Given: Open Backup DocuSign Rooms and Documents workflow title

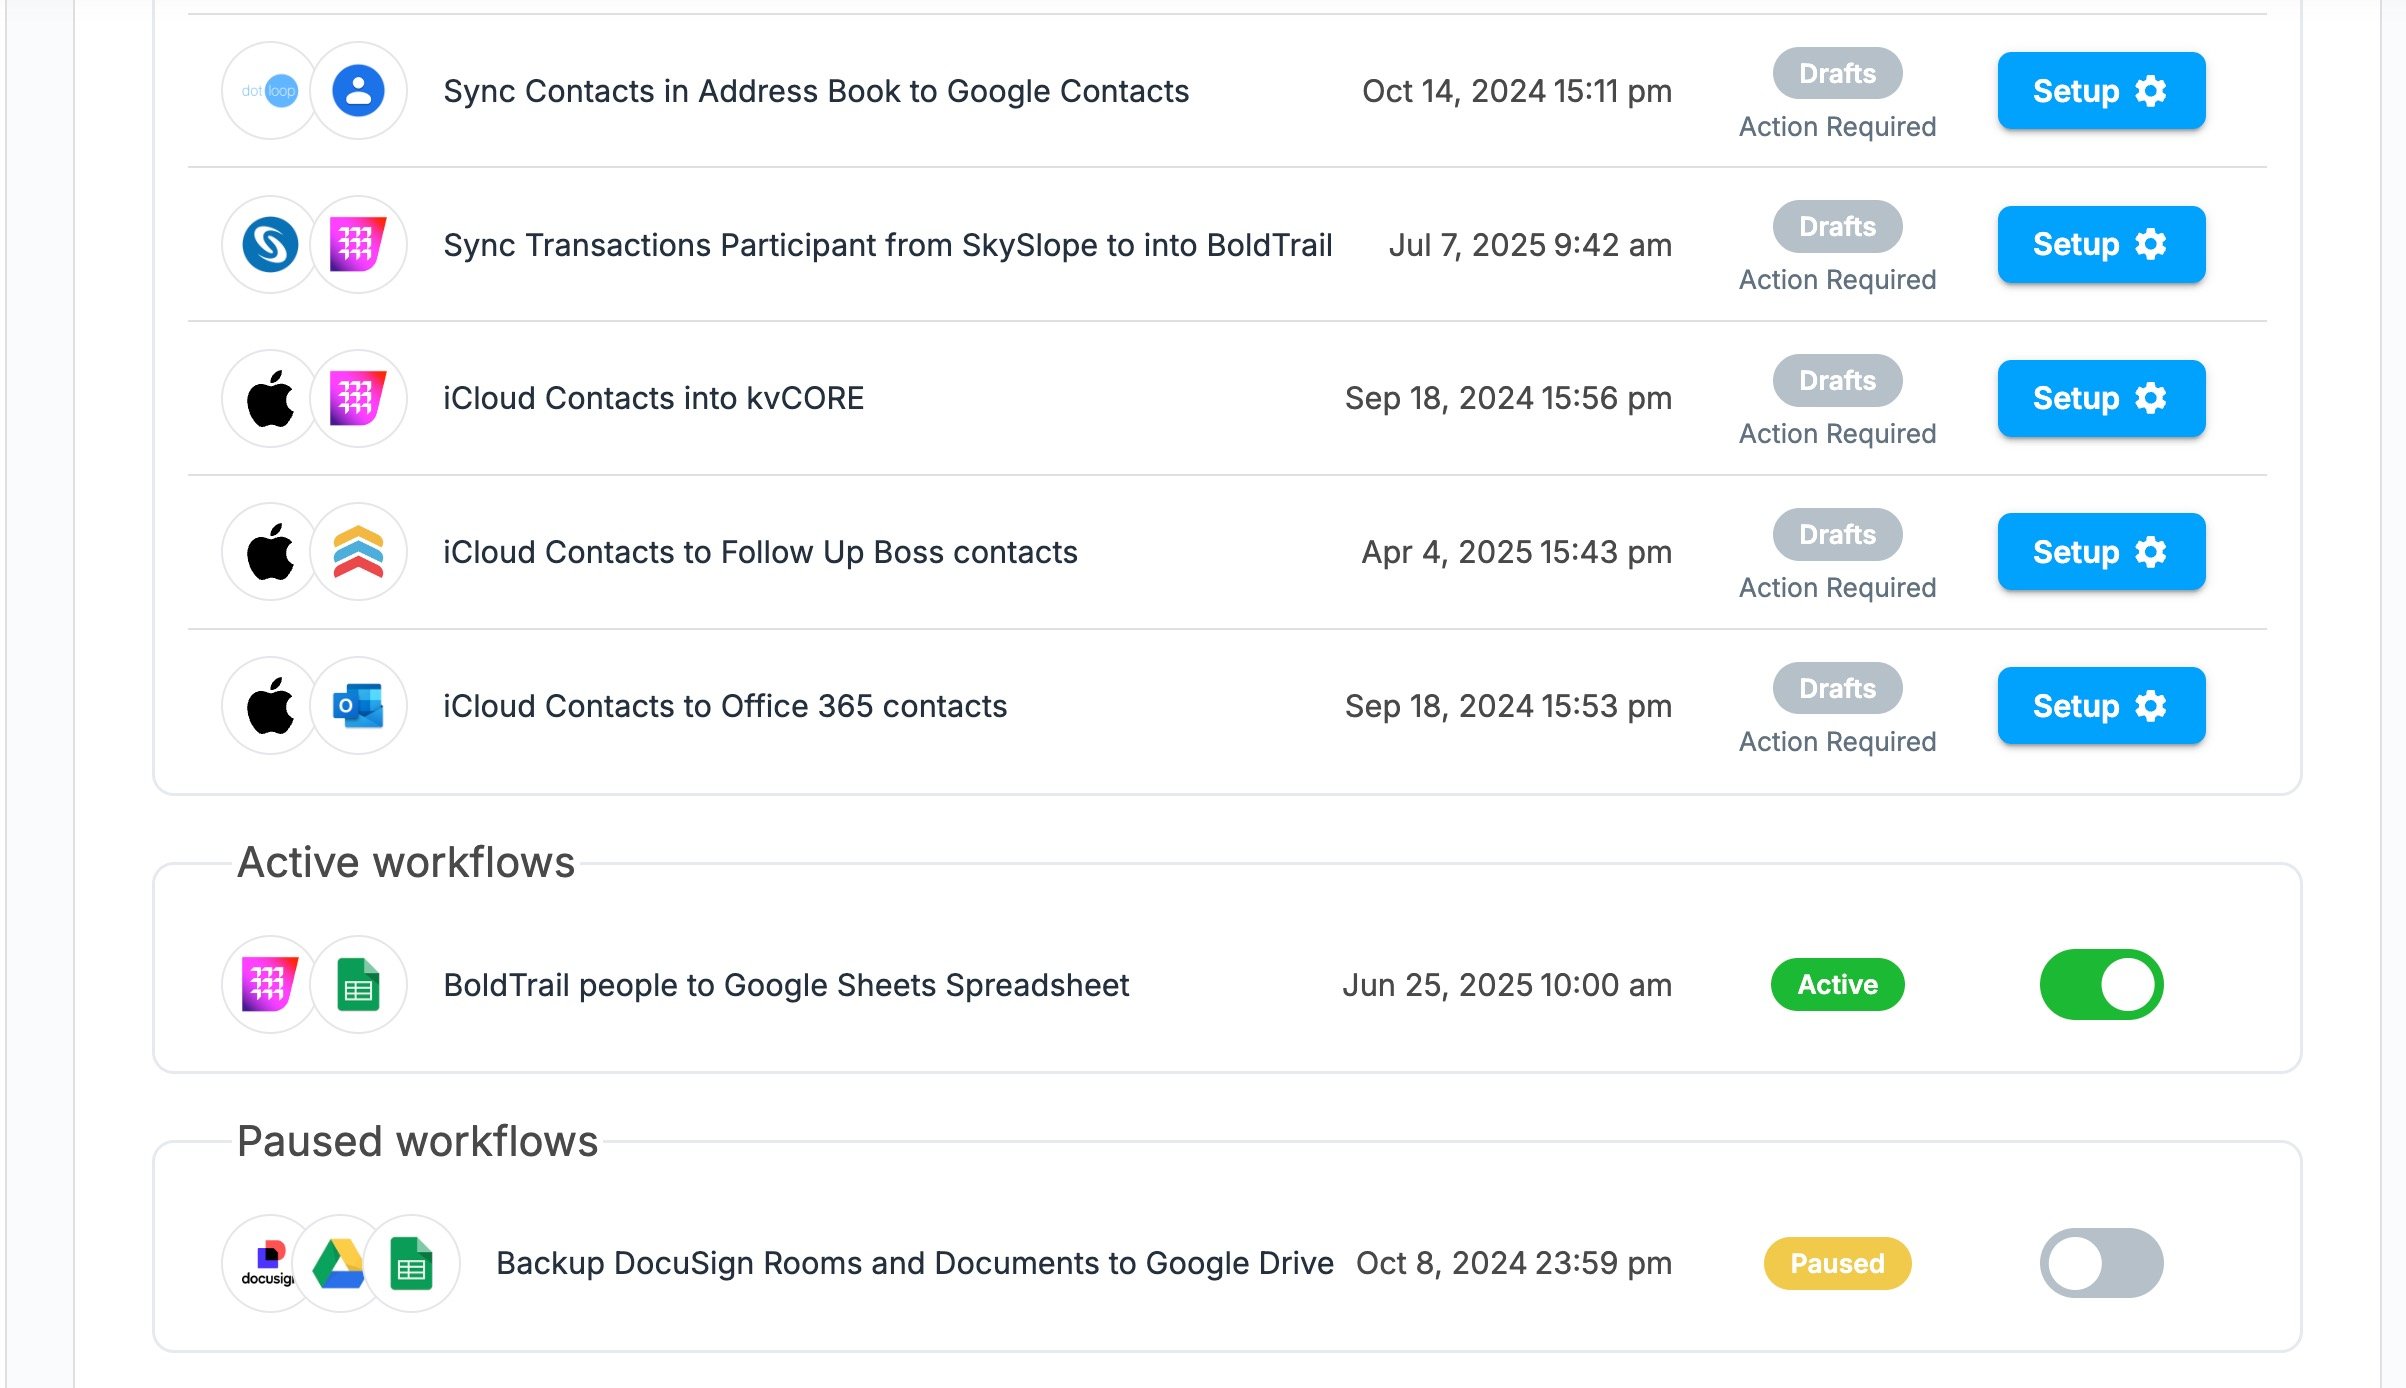Looking at the screenshot, I should tap(914, 1264).
